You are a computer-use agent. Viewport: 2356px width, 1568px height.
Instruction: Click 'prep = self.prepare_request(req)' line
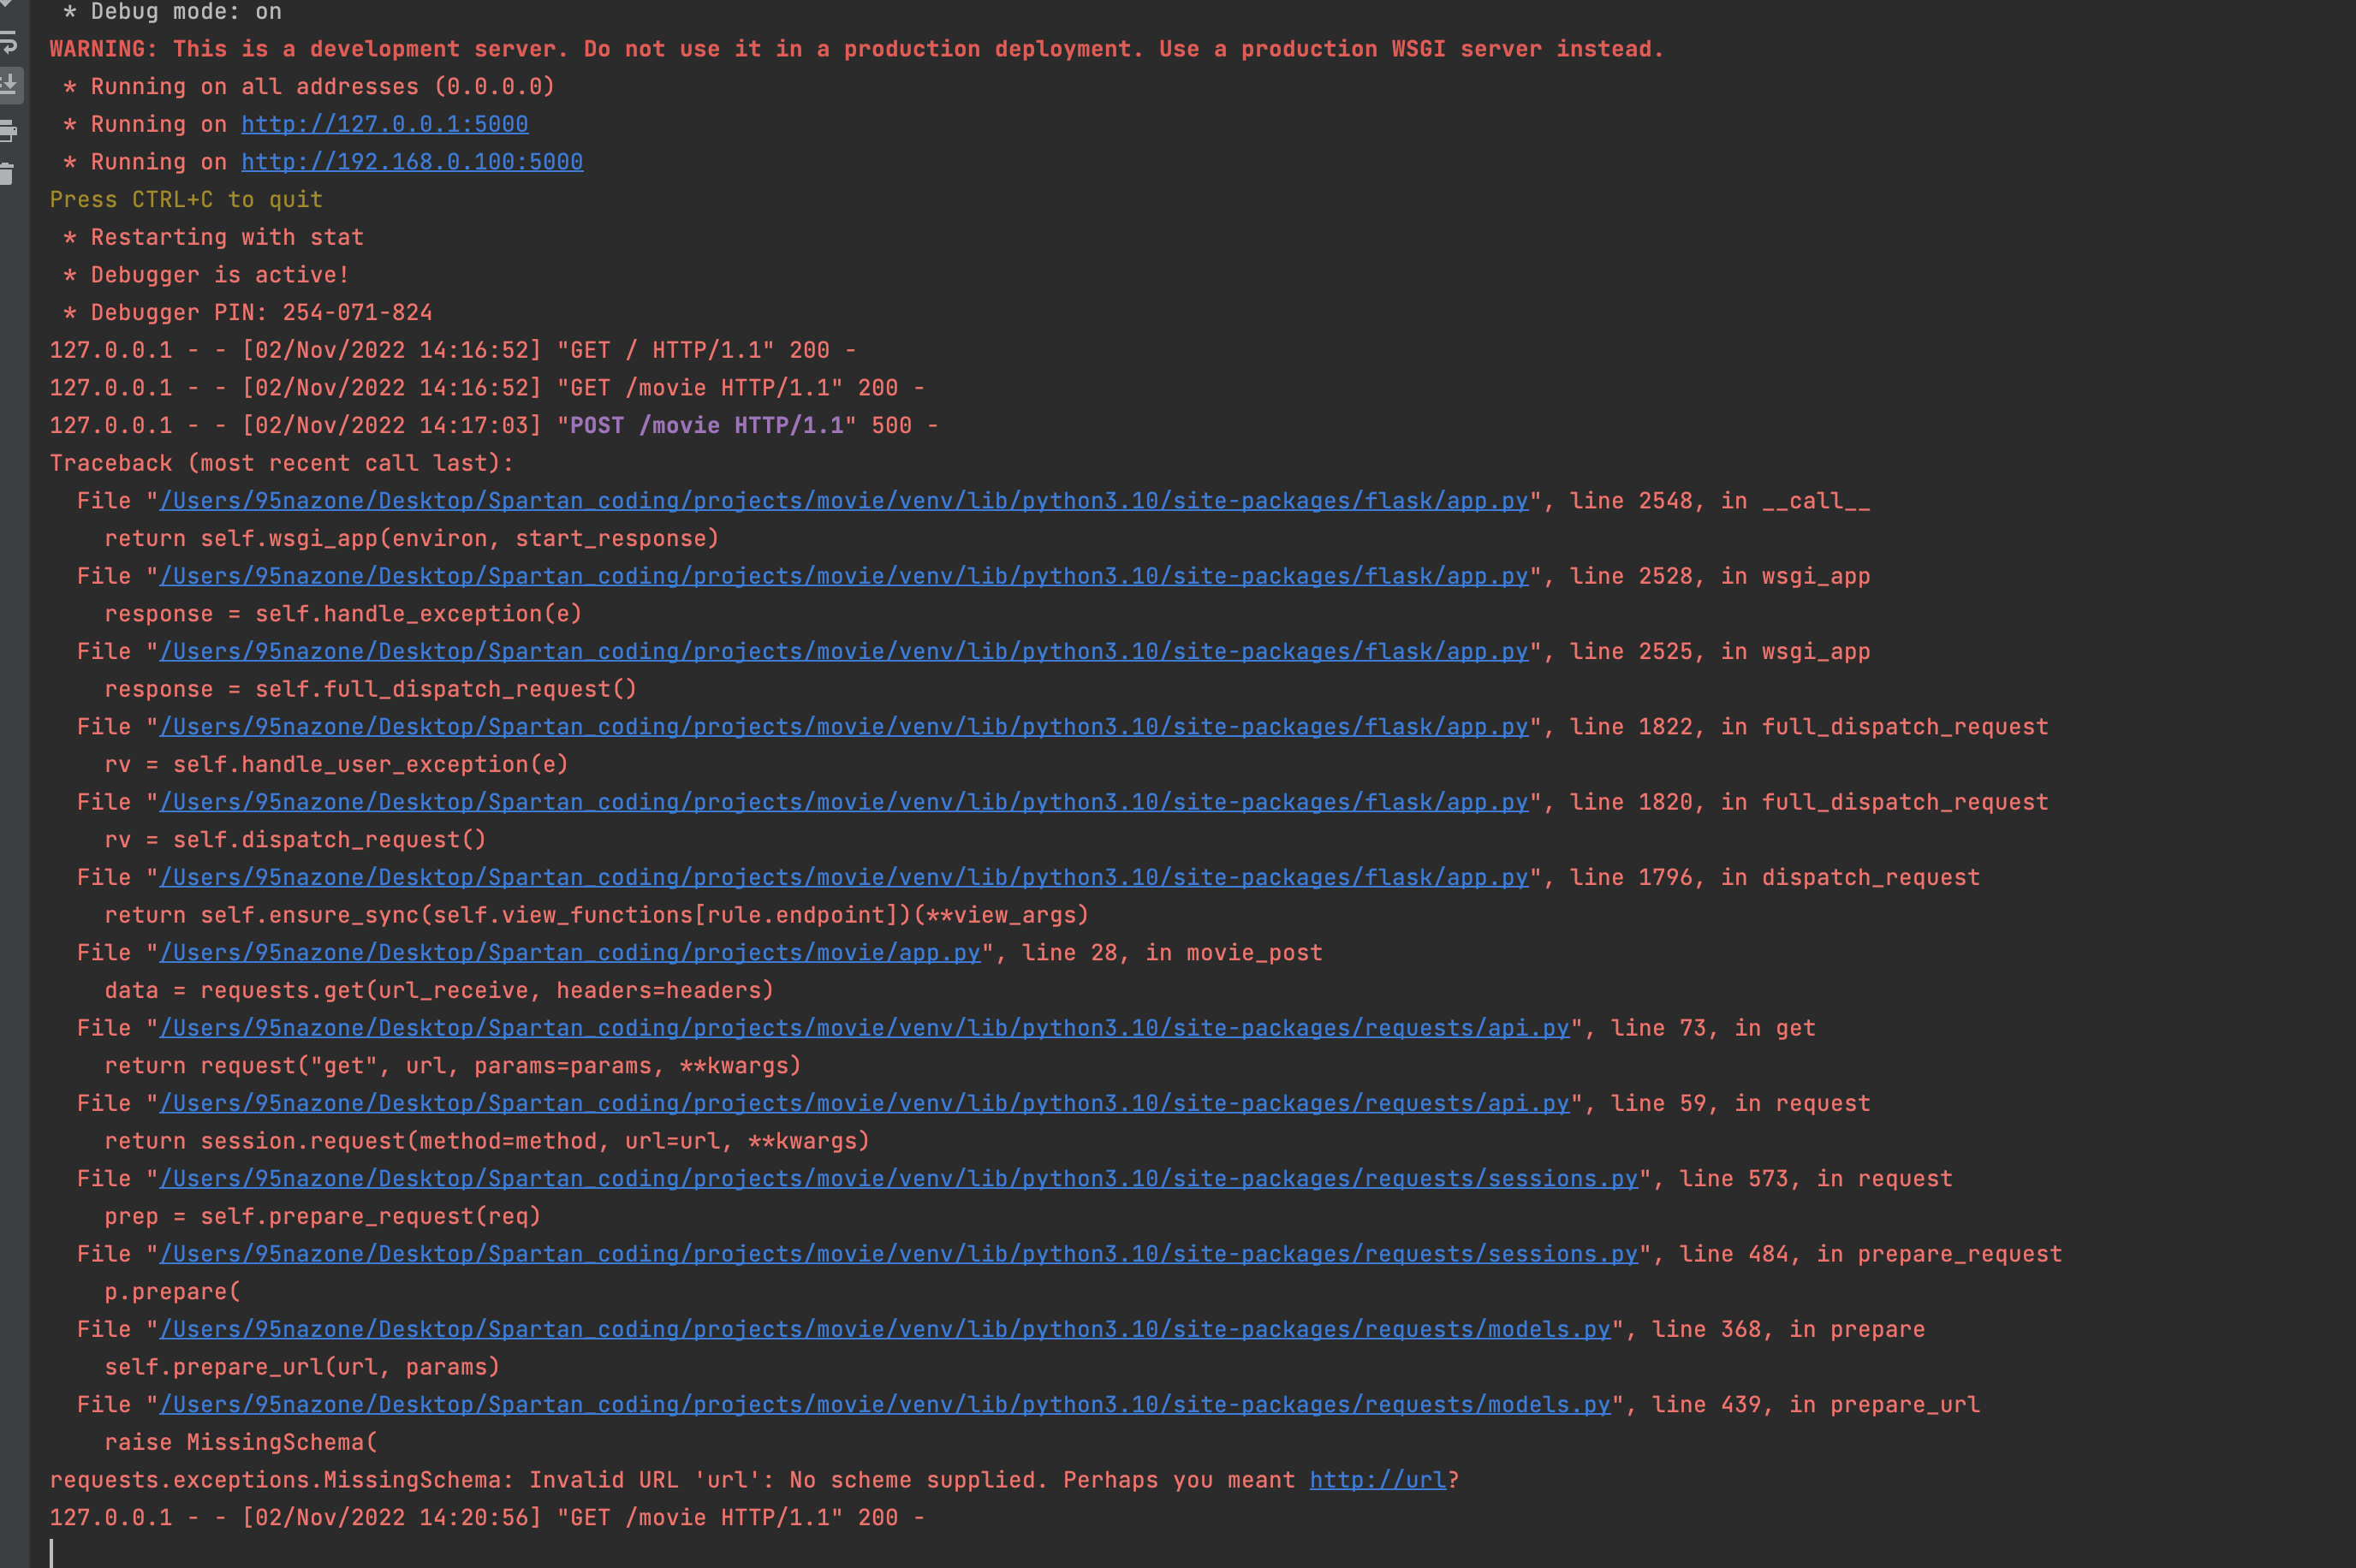(x=323, y=1217)
